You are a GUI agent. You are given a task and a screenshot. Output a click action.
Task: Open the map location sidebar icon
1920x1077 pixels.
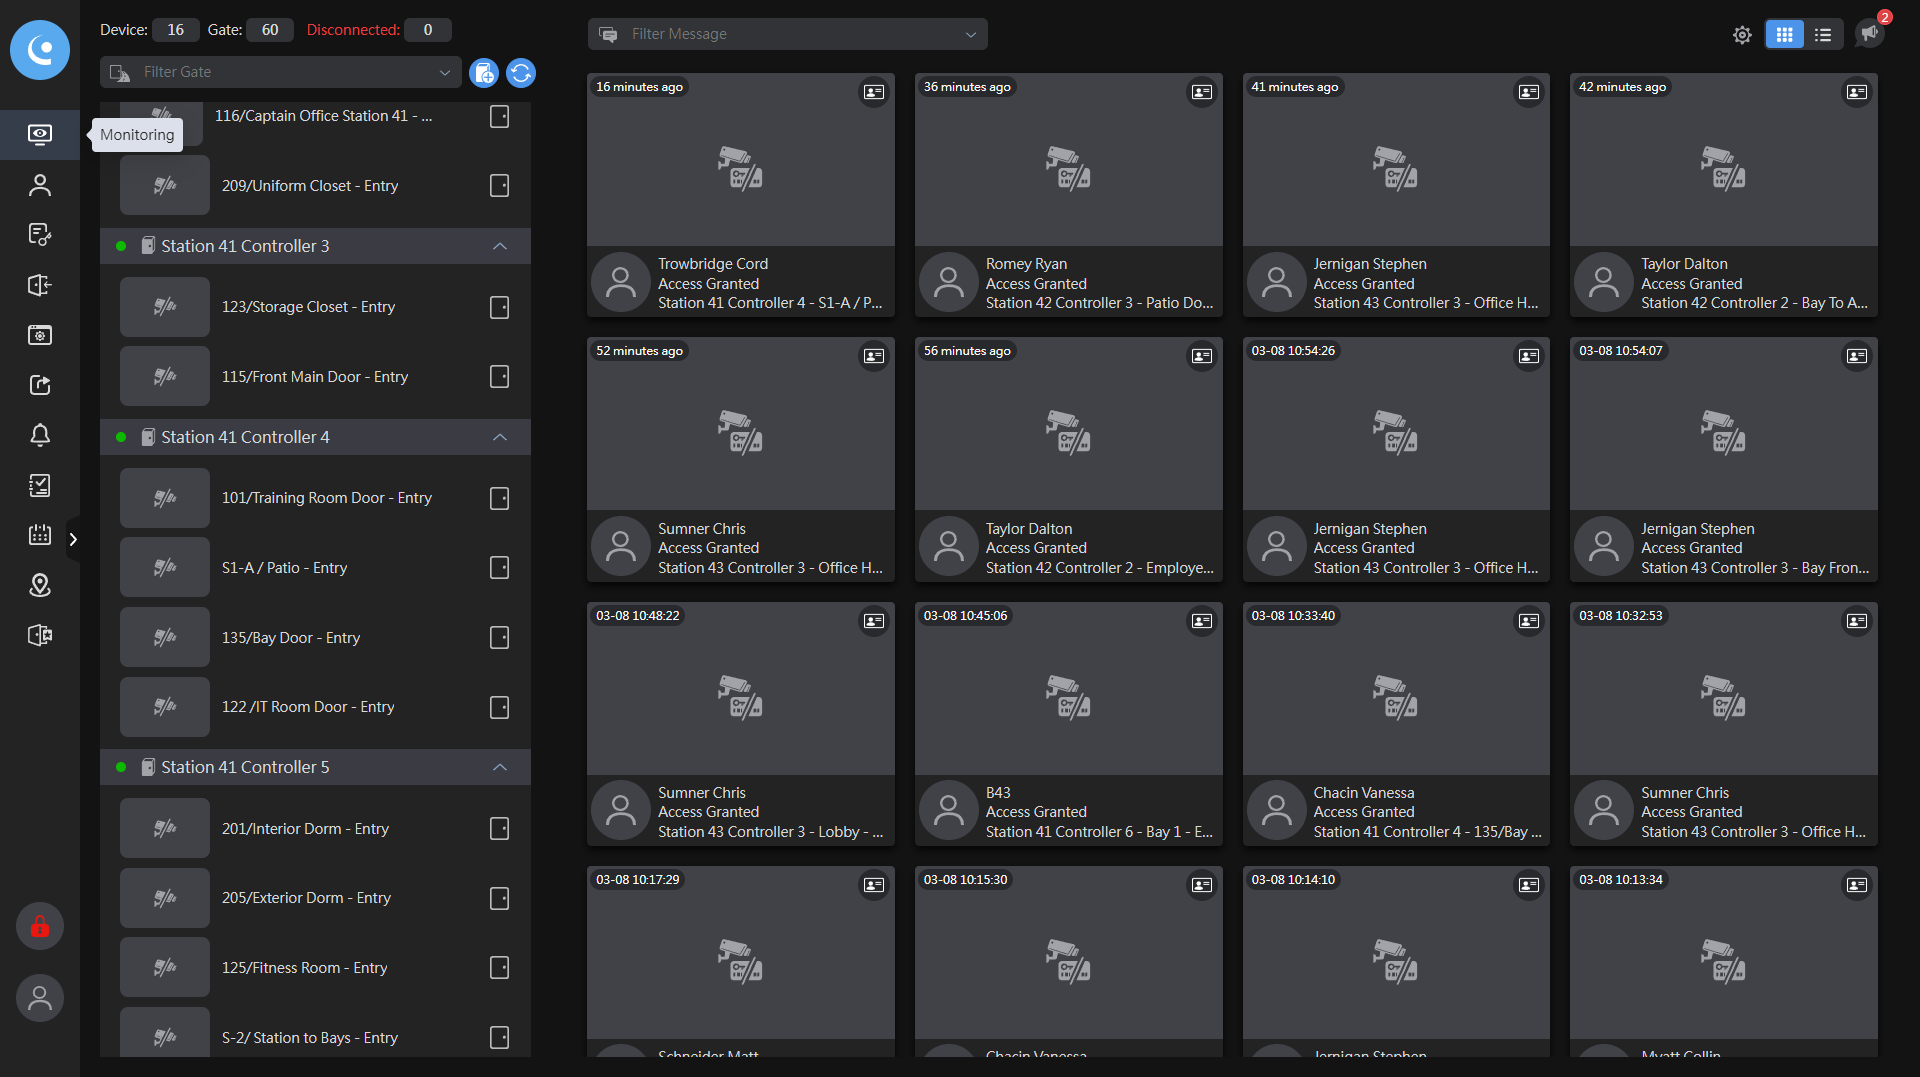40,585
